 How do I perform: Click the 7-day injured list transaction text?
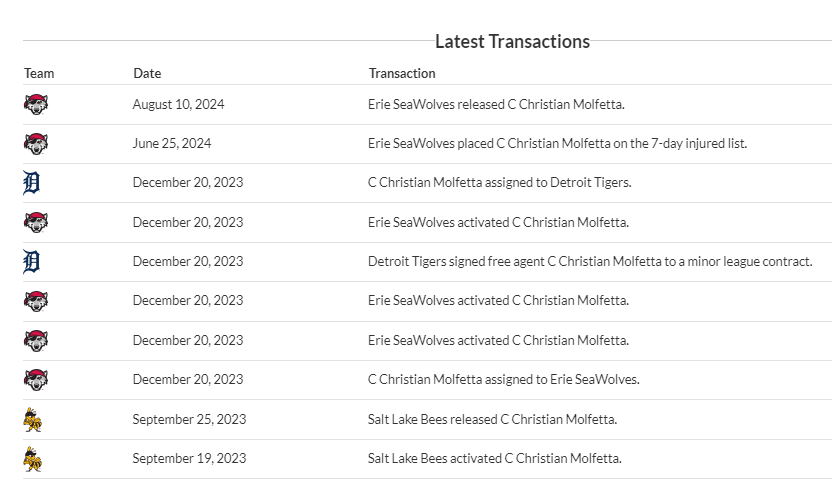(557, 143)
